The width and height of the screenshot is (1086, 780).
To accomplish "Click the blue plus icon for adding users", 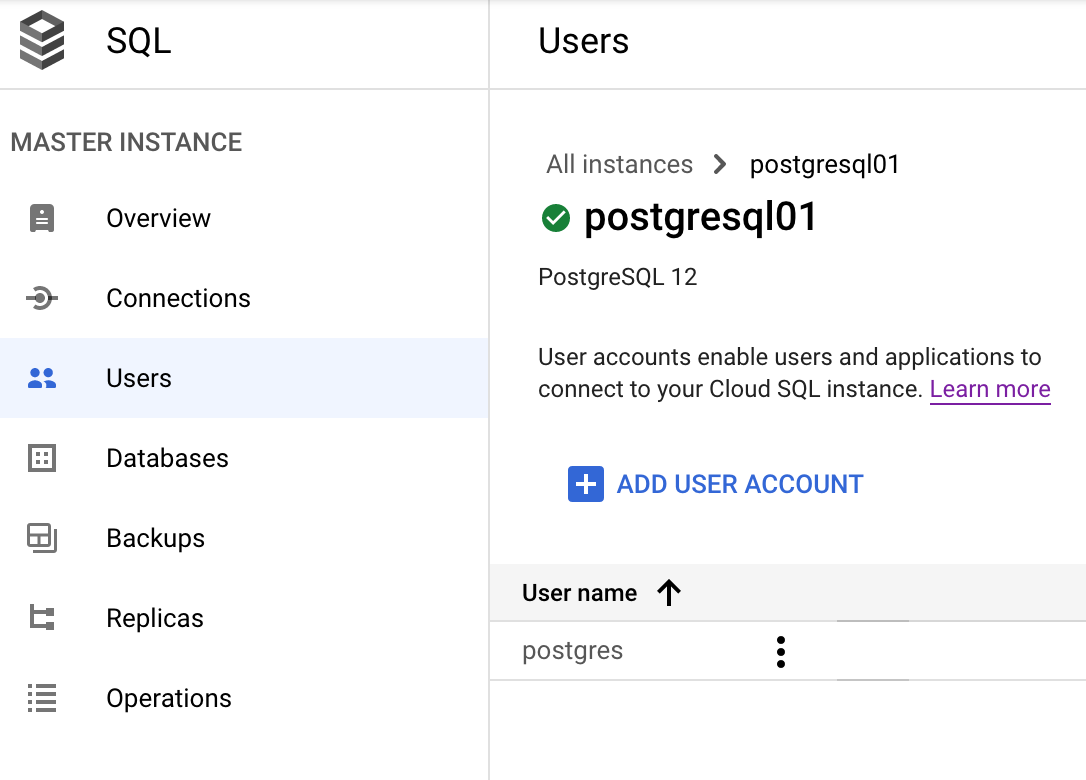I will (x=585, y=484).
